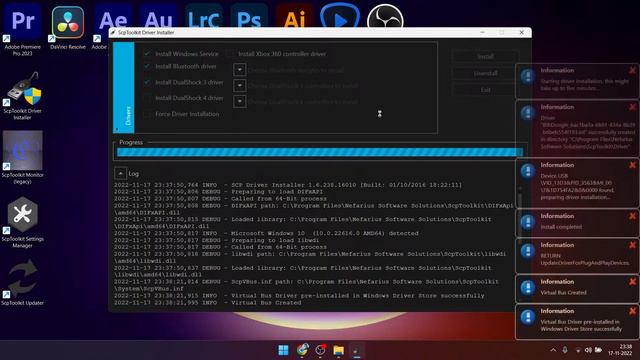Open the Bluetooth dongles dropdown

pos(240,70)
